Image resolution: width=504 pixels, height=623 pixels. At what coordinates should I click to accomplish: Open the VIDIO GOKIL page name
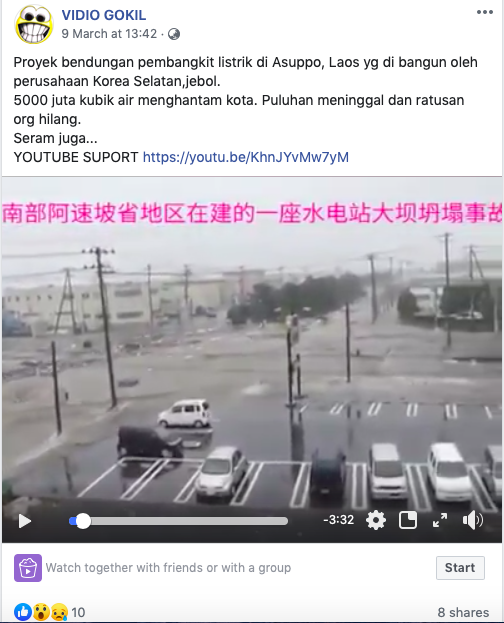click(104, 15)
